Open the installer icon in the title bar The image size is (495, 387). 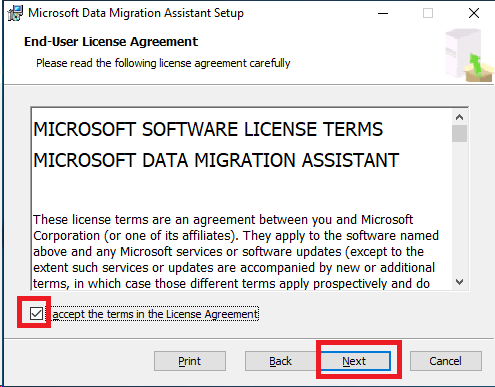[x=15, y=13]
